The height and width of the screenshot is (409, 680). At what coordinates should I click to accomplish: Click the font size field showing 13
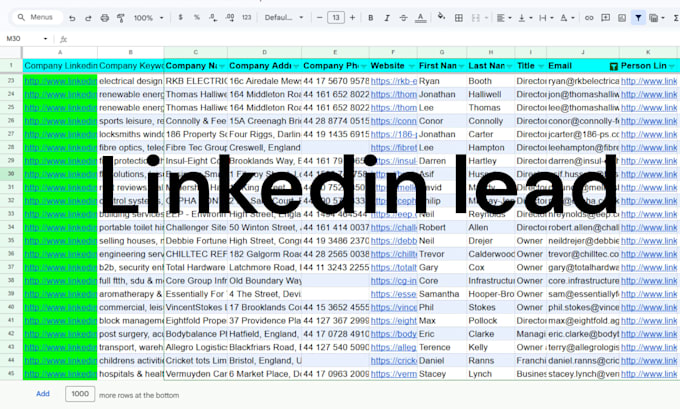point(336,17)
